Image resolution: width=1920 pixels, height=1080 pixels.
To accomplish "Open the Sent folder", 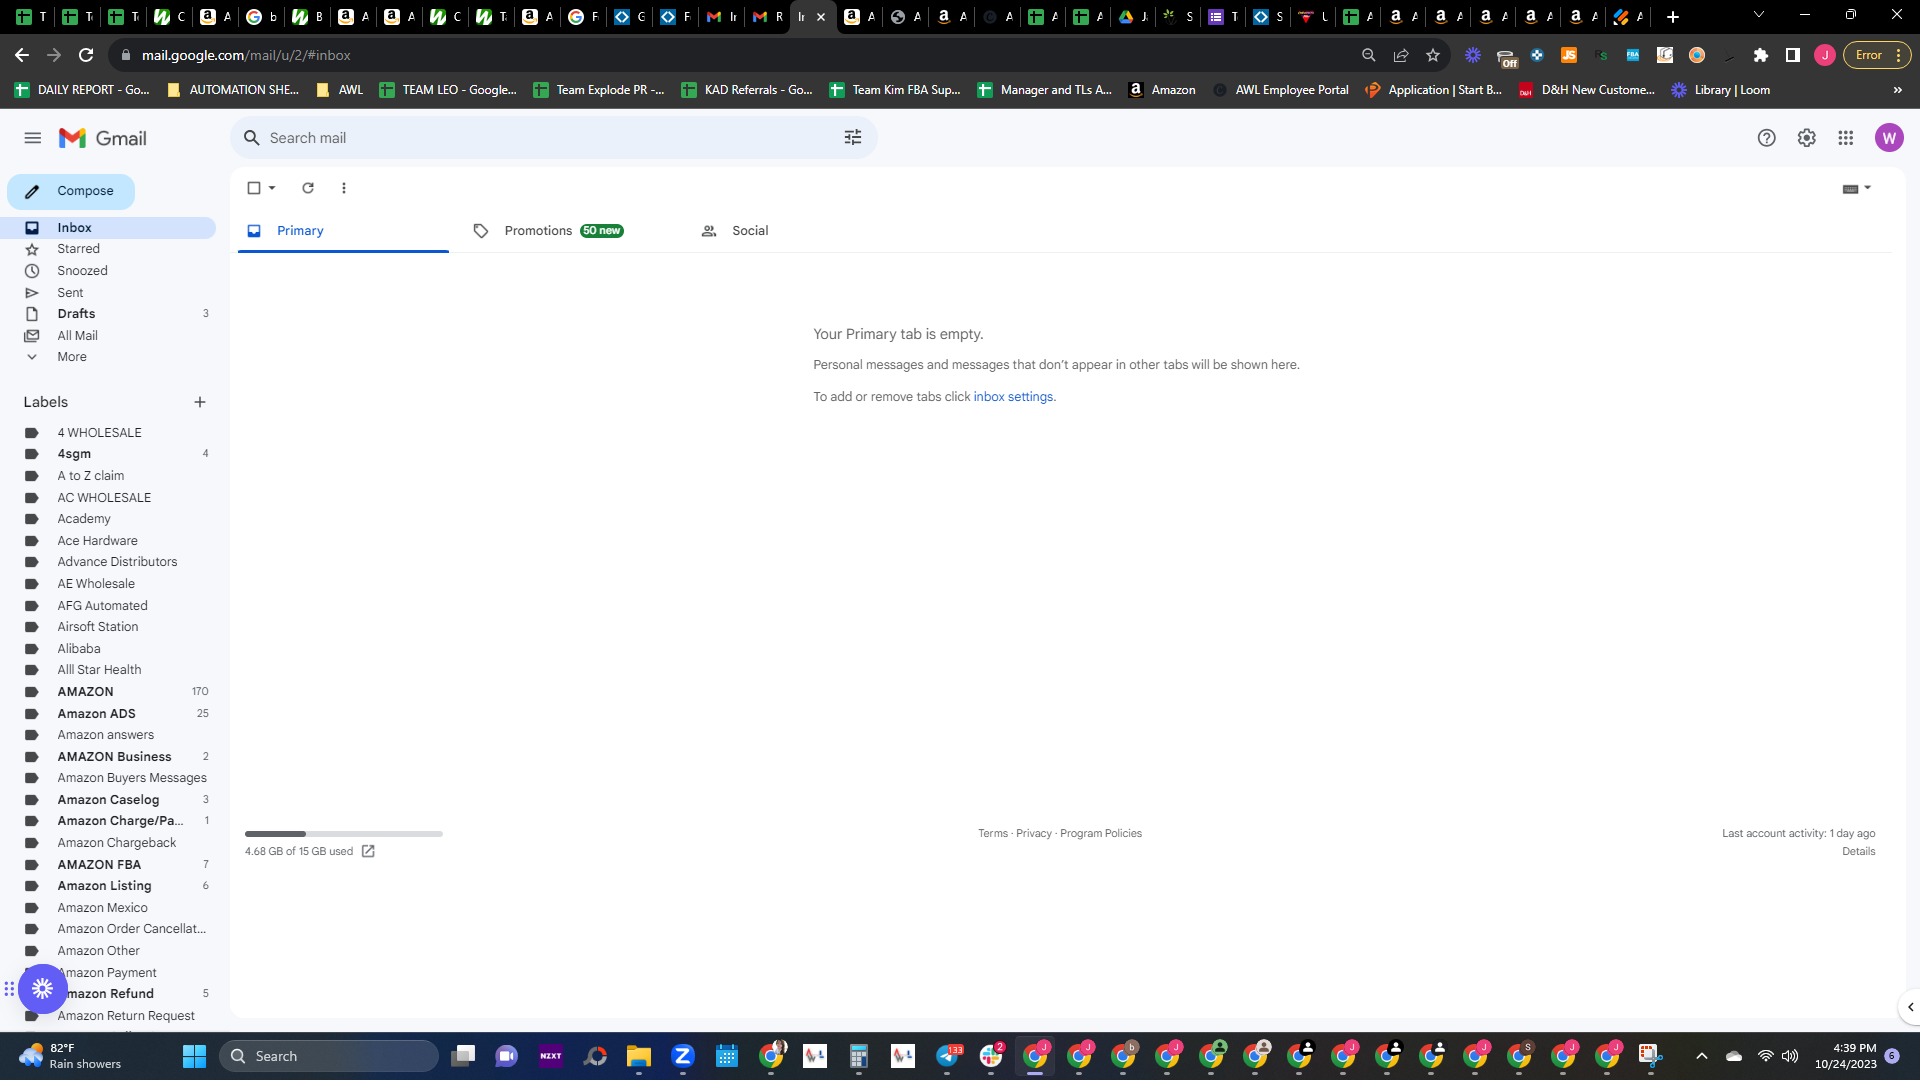I will 108,293.
